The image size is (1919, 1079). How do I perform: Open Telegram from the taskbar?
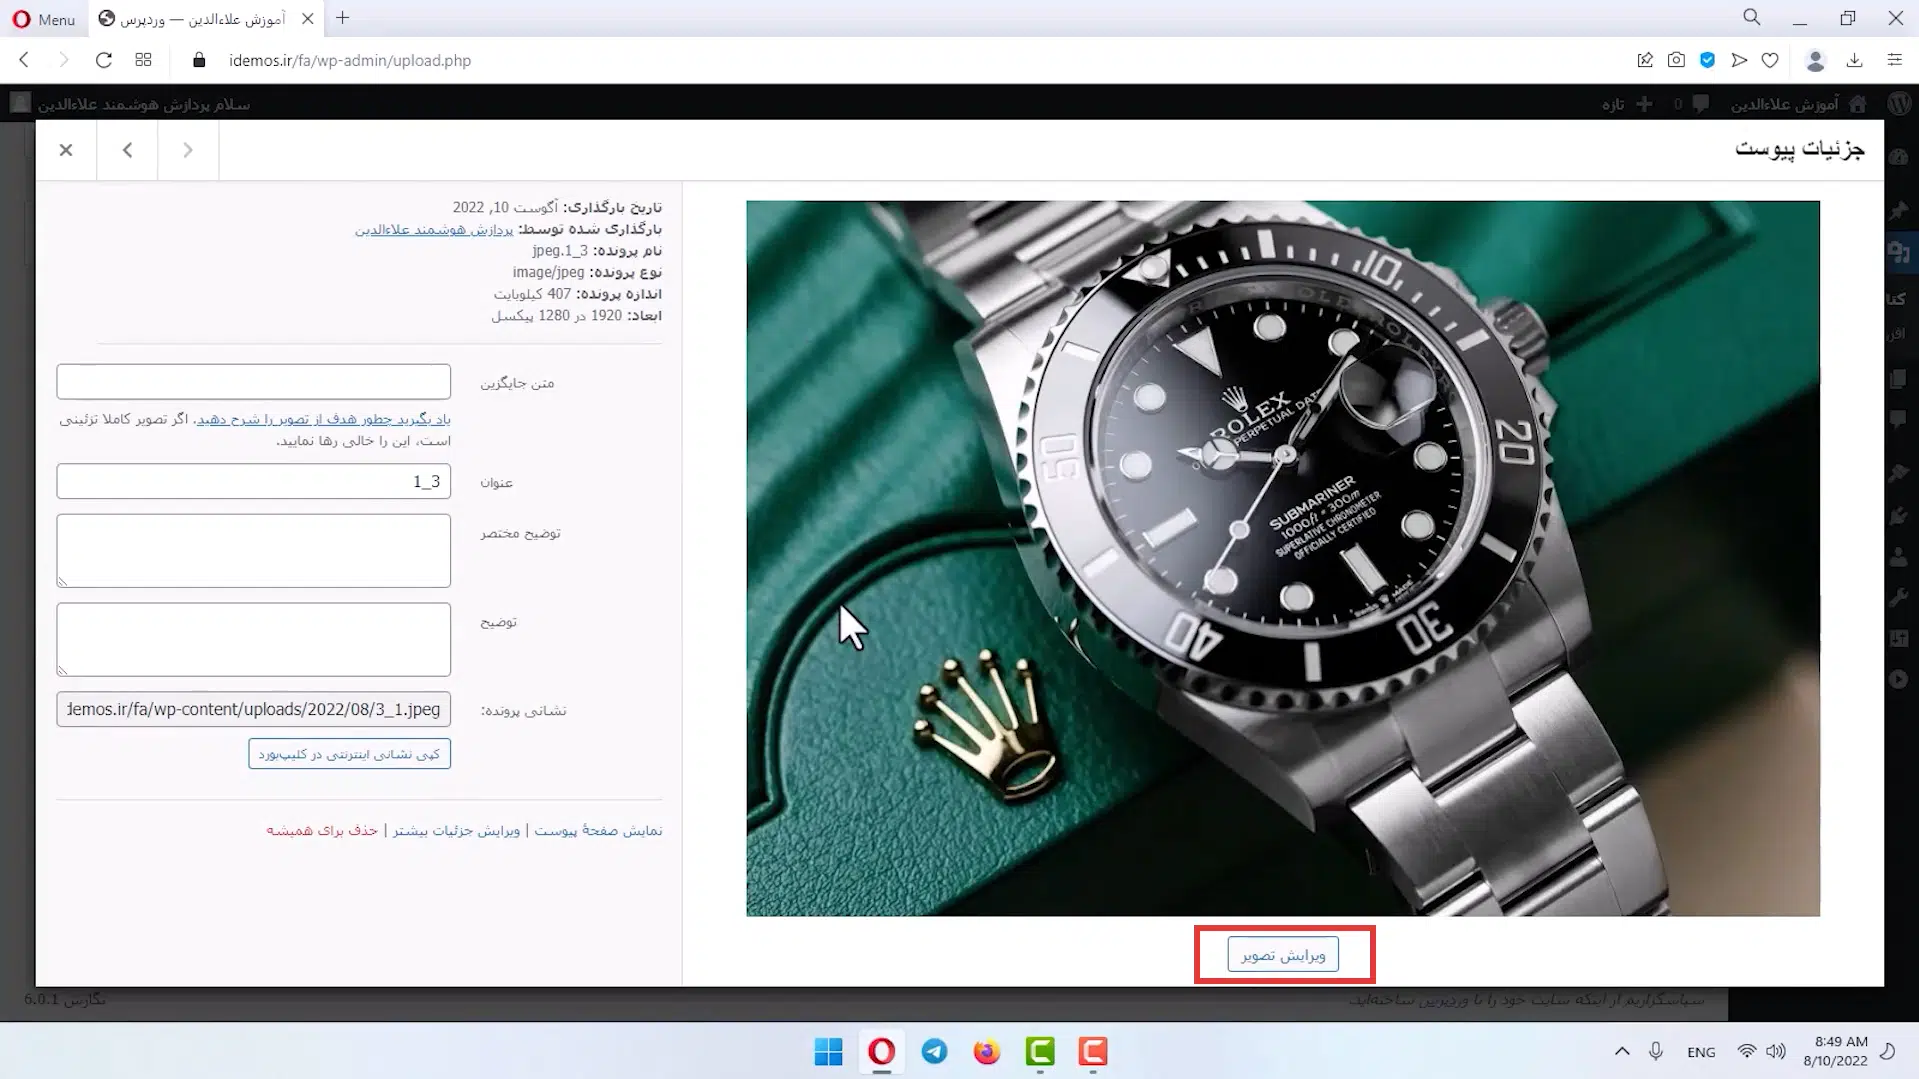click(x=934, y=1052)
